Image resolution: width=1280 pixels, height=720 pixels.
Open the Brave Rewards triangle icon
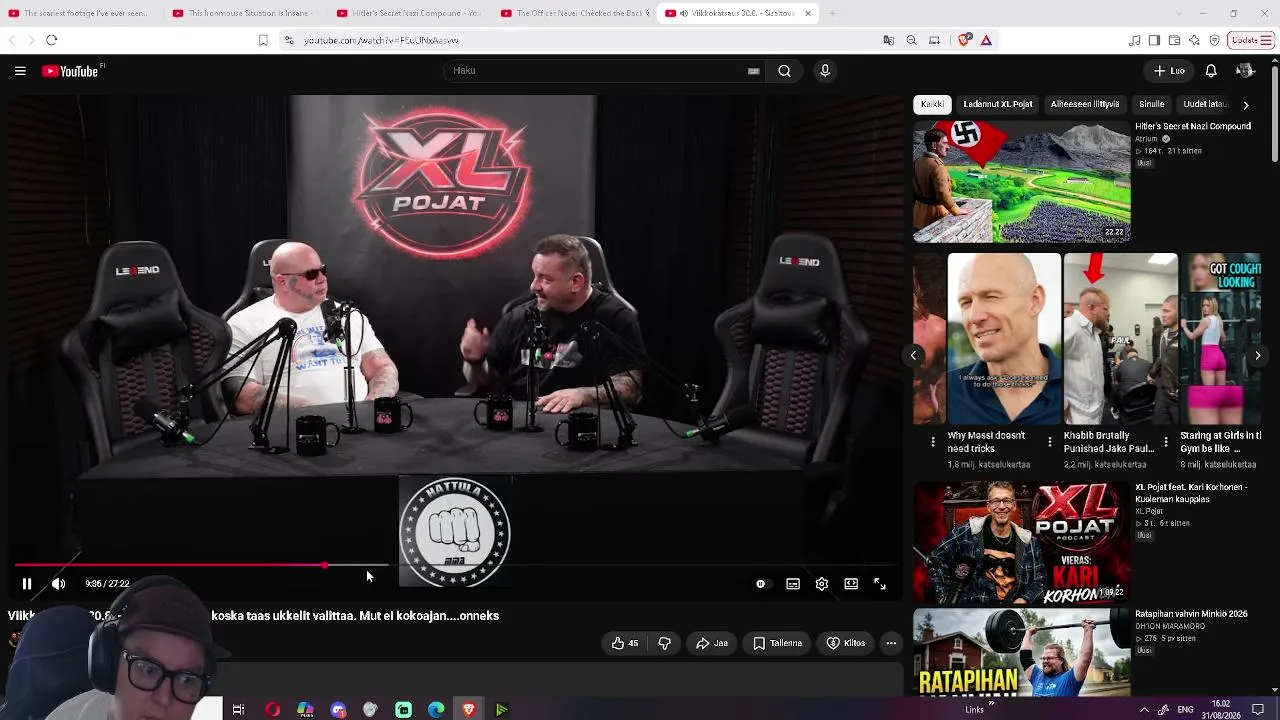pyautogui.click(x=986, y=40)
